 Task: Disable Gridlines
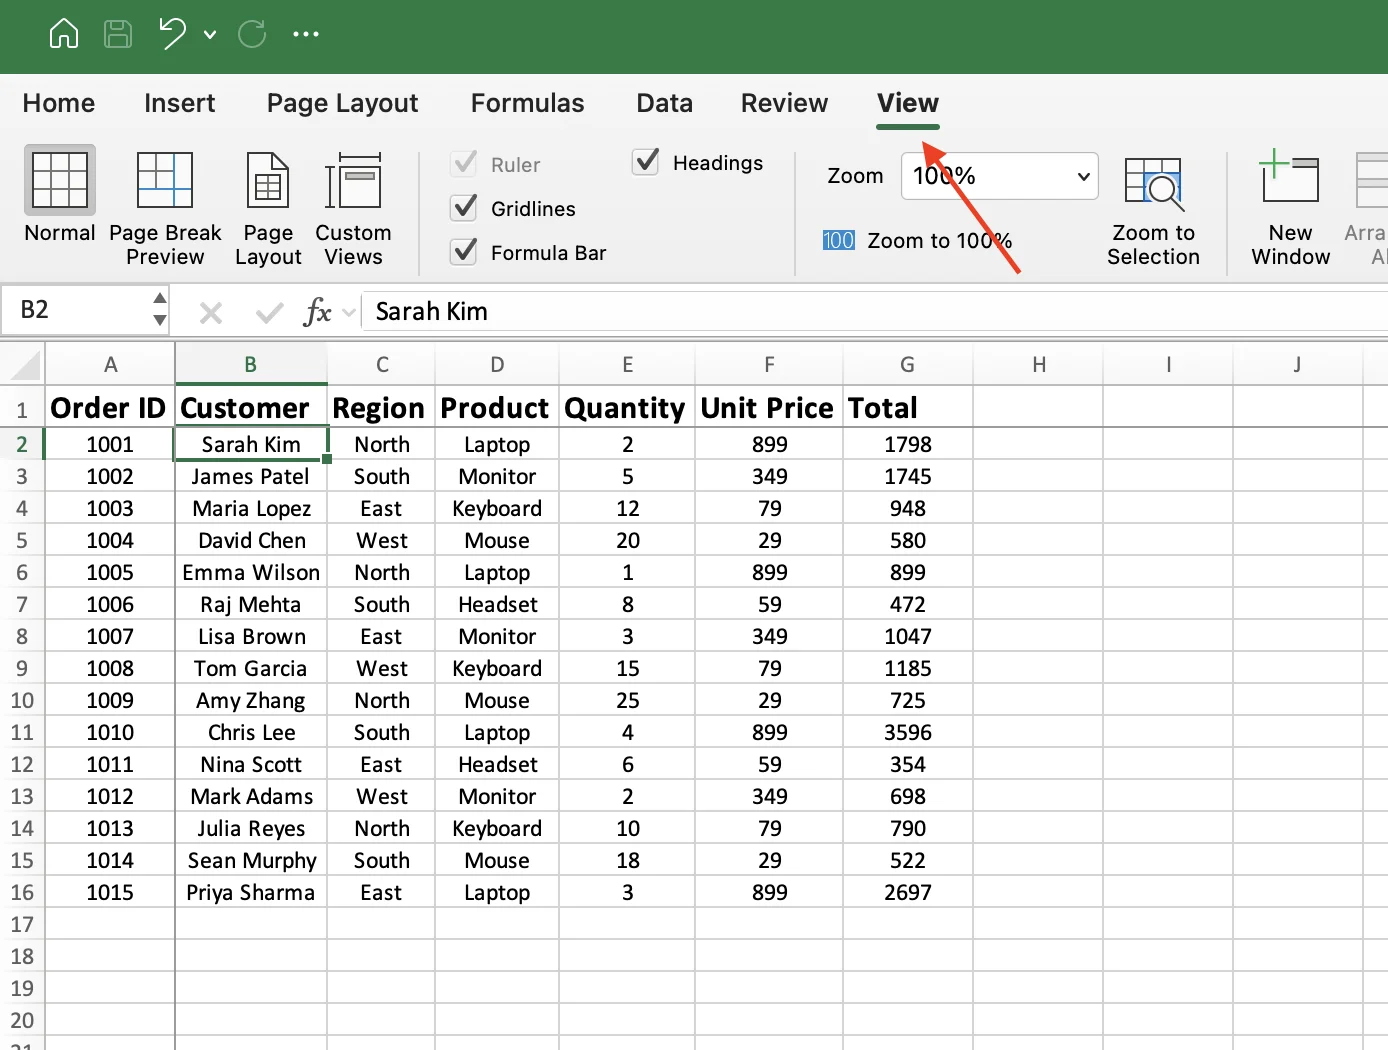point(463,207)
